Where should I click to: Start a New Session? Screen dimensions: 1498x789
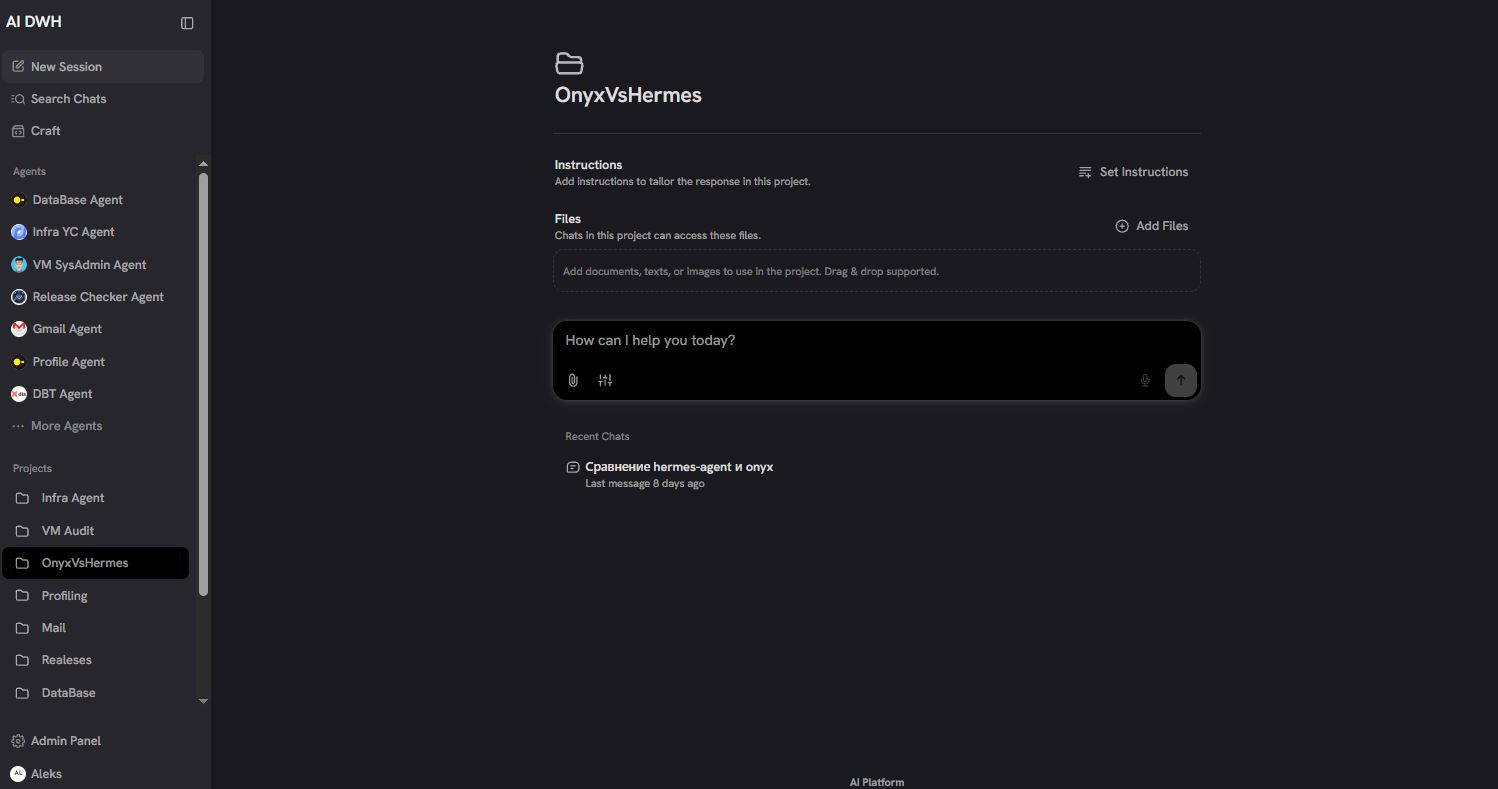click(x=103, y=67)
